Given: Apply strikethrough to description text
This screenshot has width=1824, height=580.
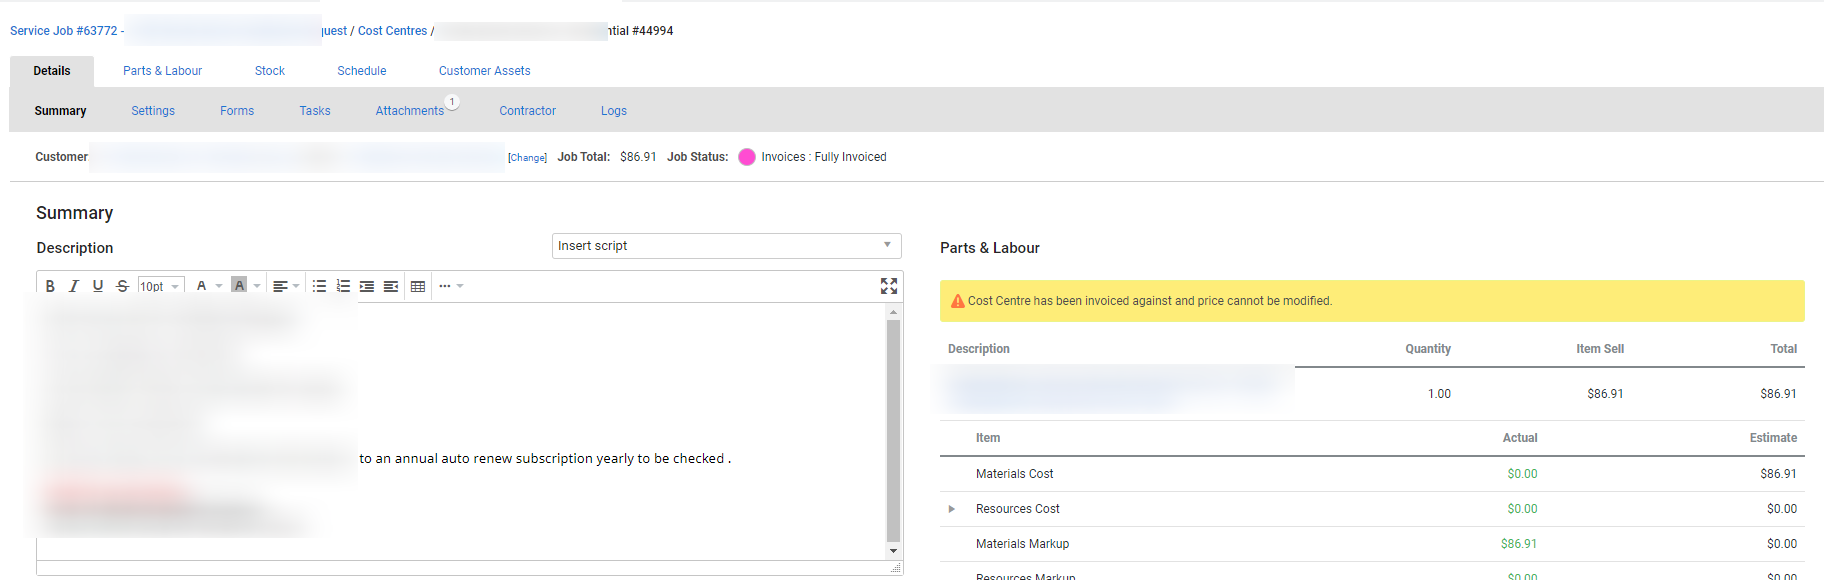Looking at the screenshot, I should click(x=122, y=286).
